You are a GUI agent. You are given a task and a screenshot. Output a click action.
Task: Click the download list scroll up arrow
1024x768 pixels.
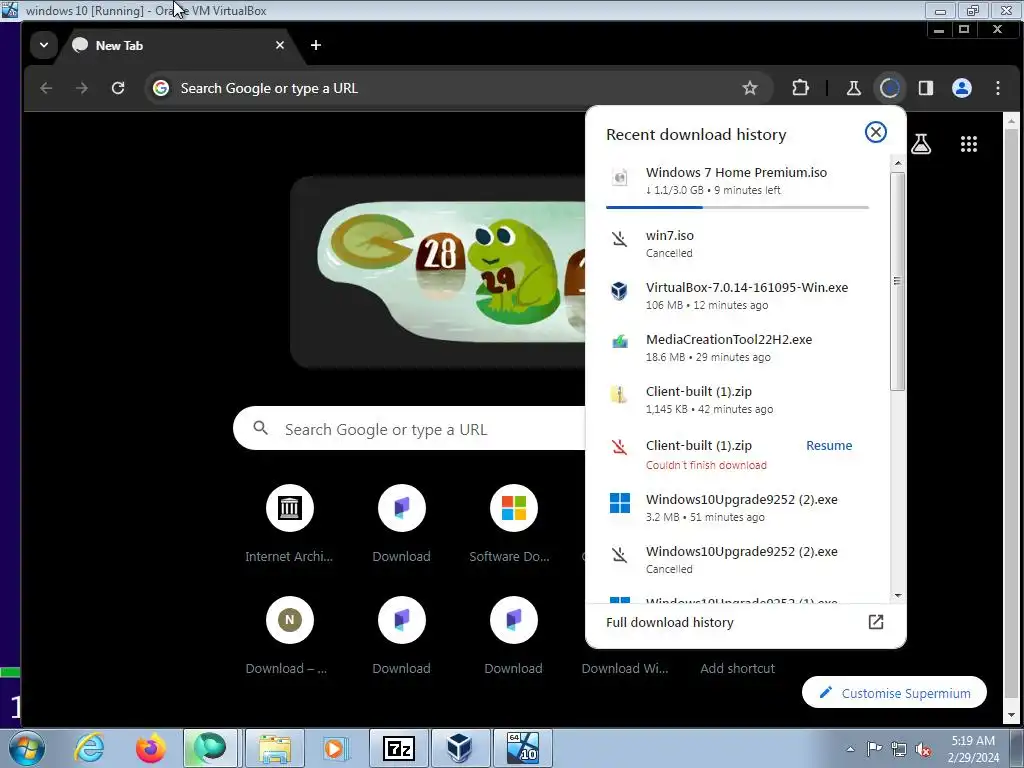(x=897, y=163)
